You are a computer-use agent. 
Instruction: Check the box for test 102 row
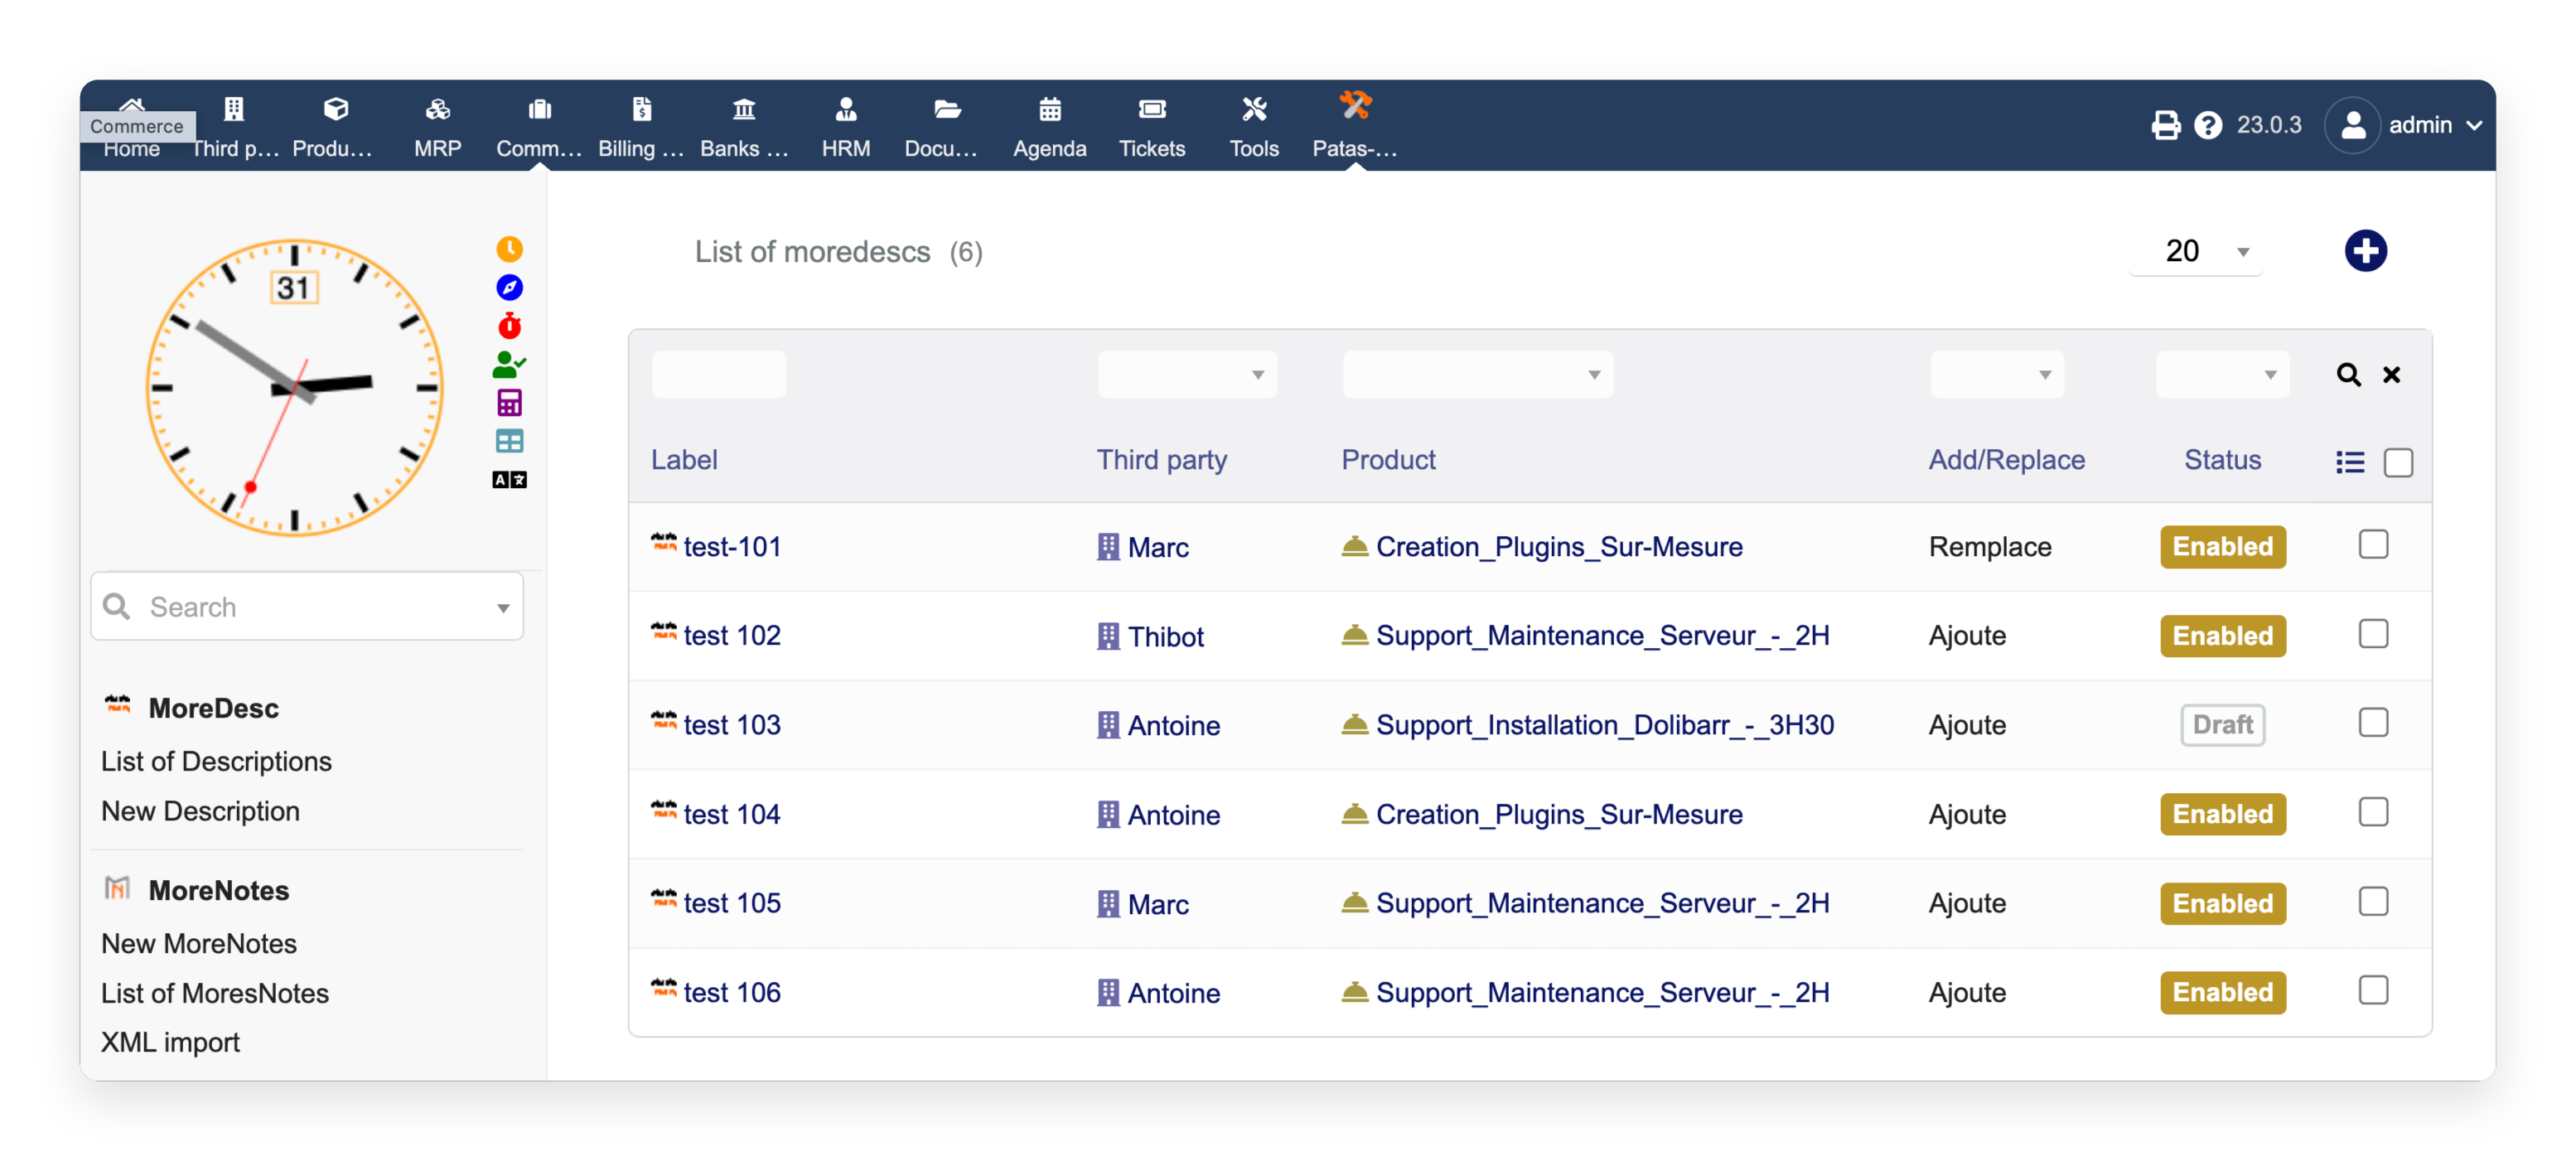click(x=2373, y=634)
